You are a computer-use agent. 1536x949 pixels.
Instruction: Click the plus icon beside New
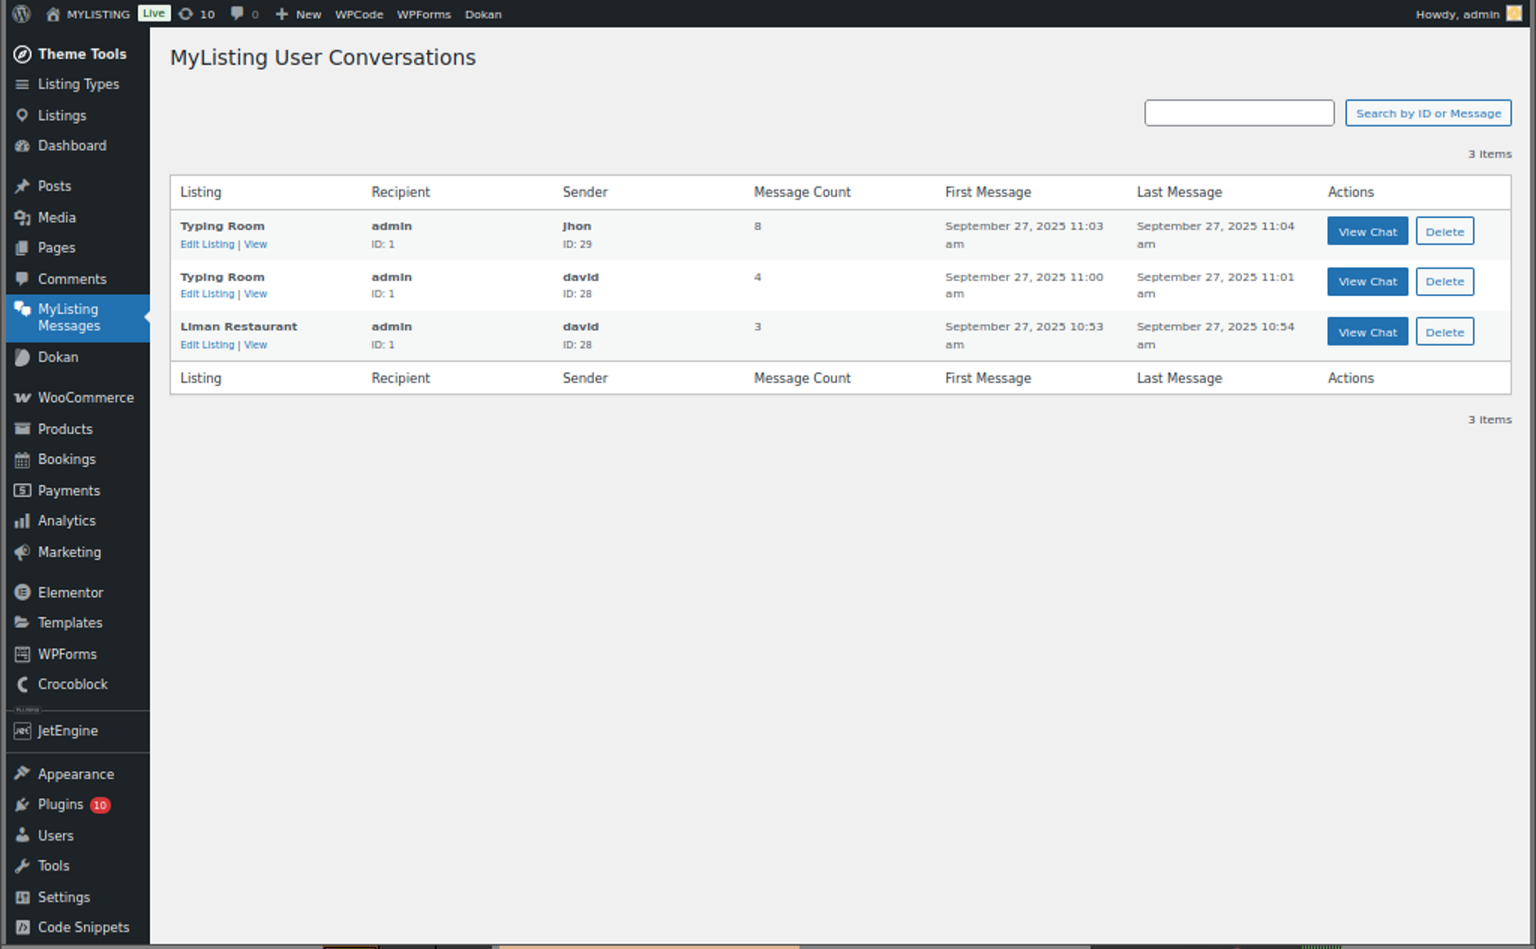point(282,14)
